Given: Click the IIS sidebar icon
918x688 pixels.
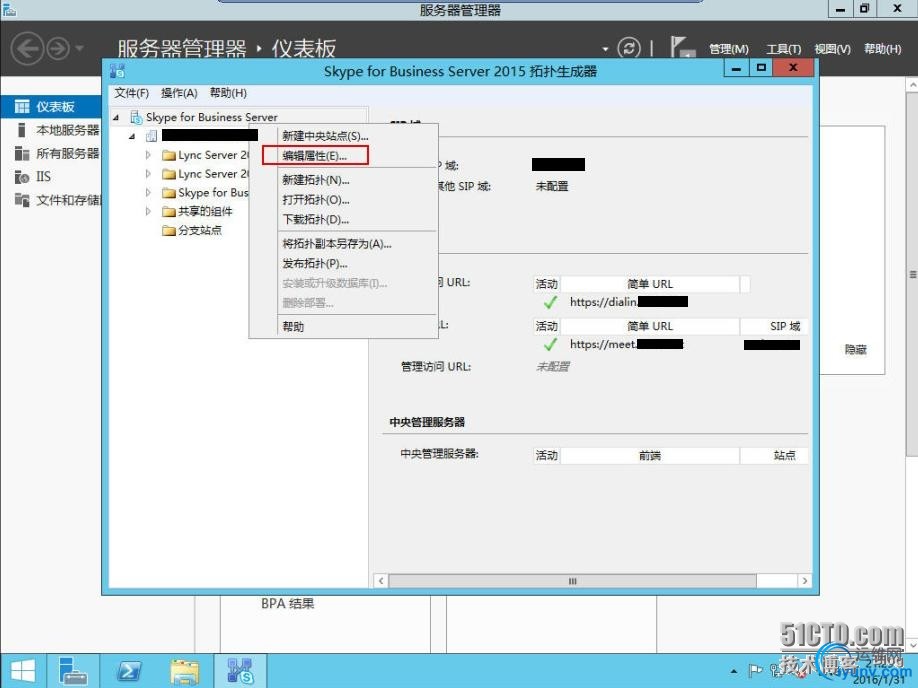Looking at the screenshot, I should [22, 177].
